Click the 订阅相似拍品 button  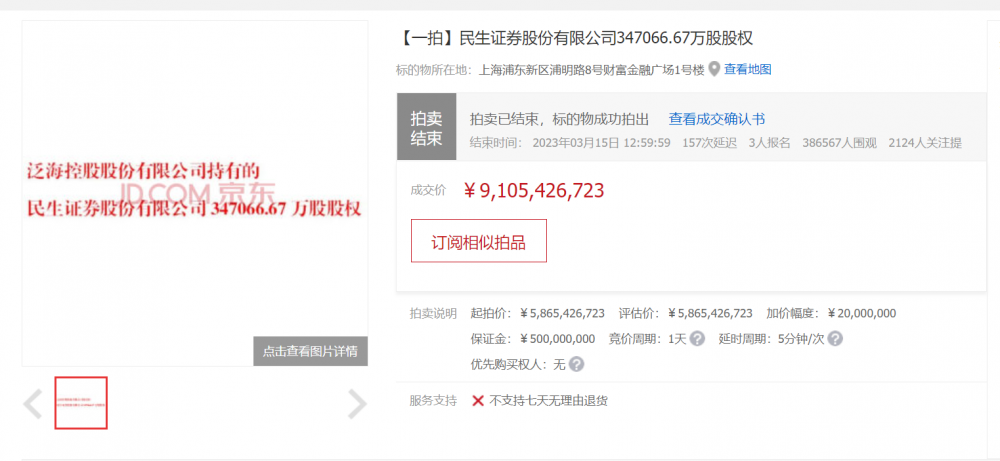click(x=478, y=241)
